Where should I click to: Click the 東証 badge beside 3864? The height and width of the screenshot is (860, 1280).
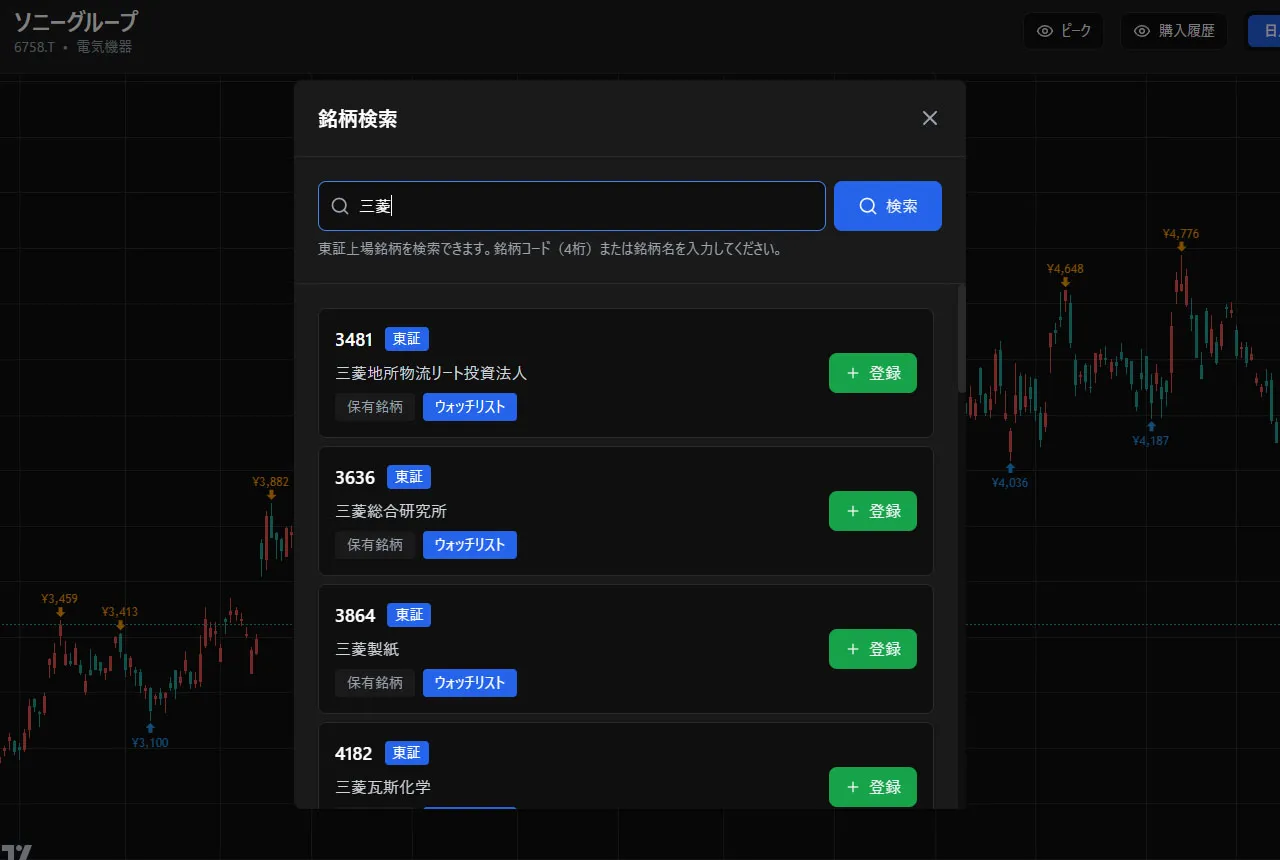pos(409,615)
